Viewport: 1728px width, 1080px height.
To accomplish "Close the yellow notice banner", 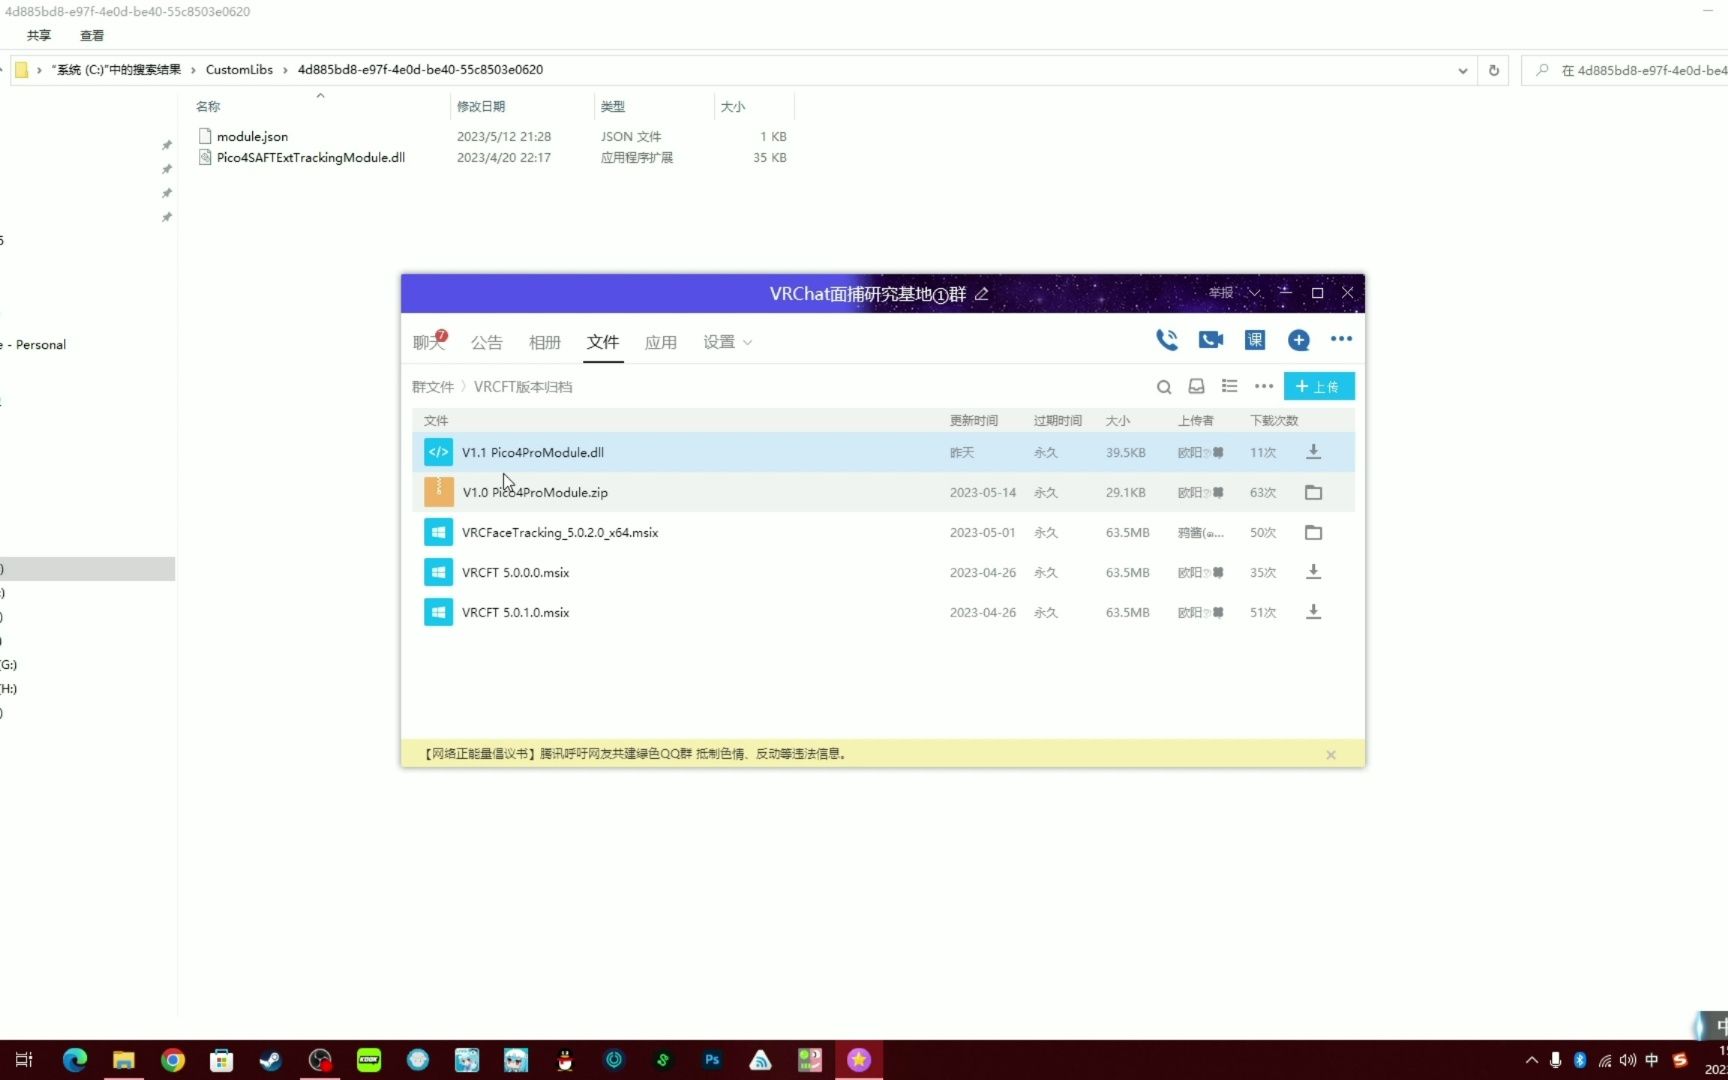I will [x=1330, y=755].
